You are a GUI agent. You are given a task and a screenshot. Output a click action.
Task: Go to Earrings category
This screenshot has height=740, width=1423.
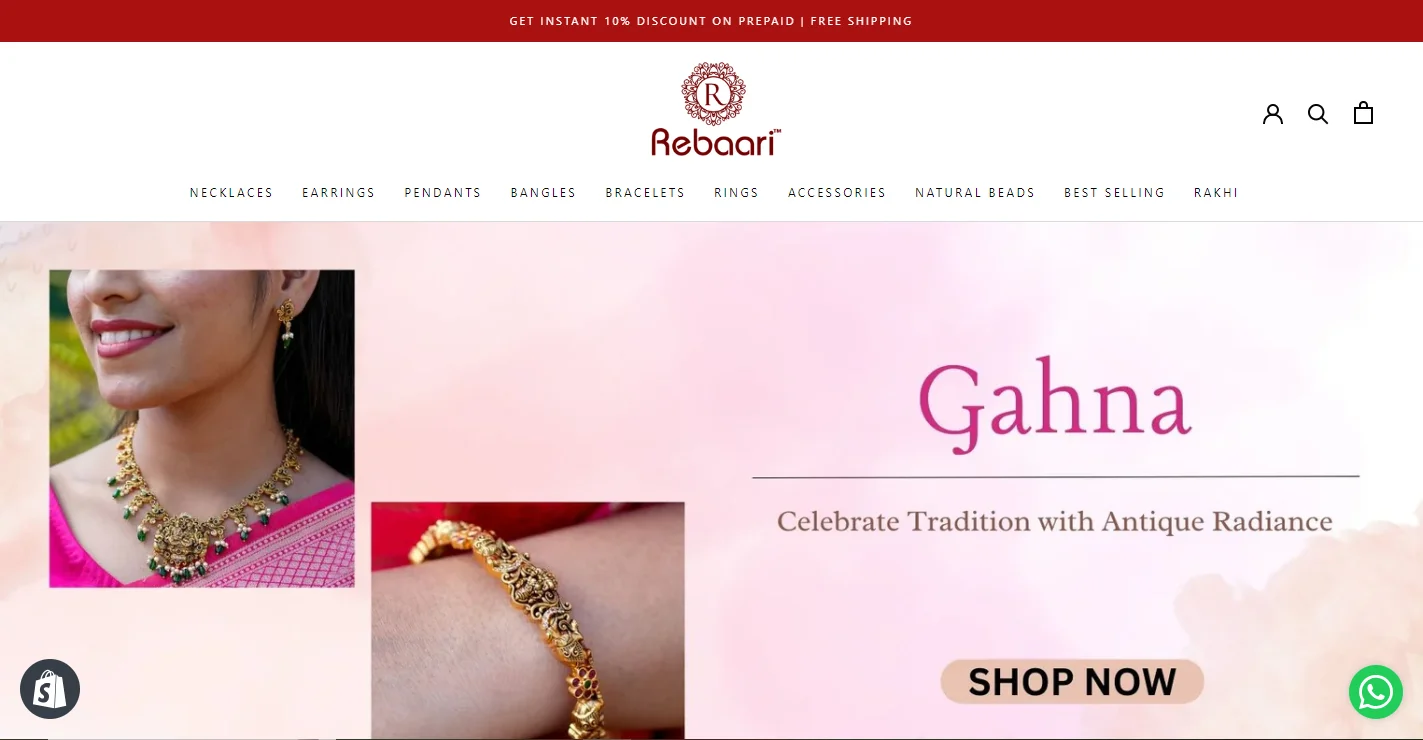[339, 193]
